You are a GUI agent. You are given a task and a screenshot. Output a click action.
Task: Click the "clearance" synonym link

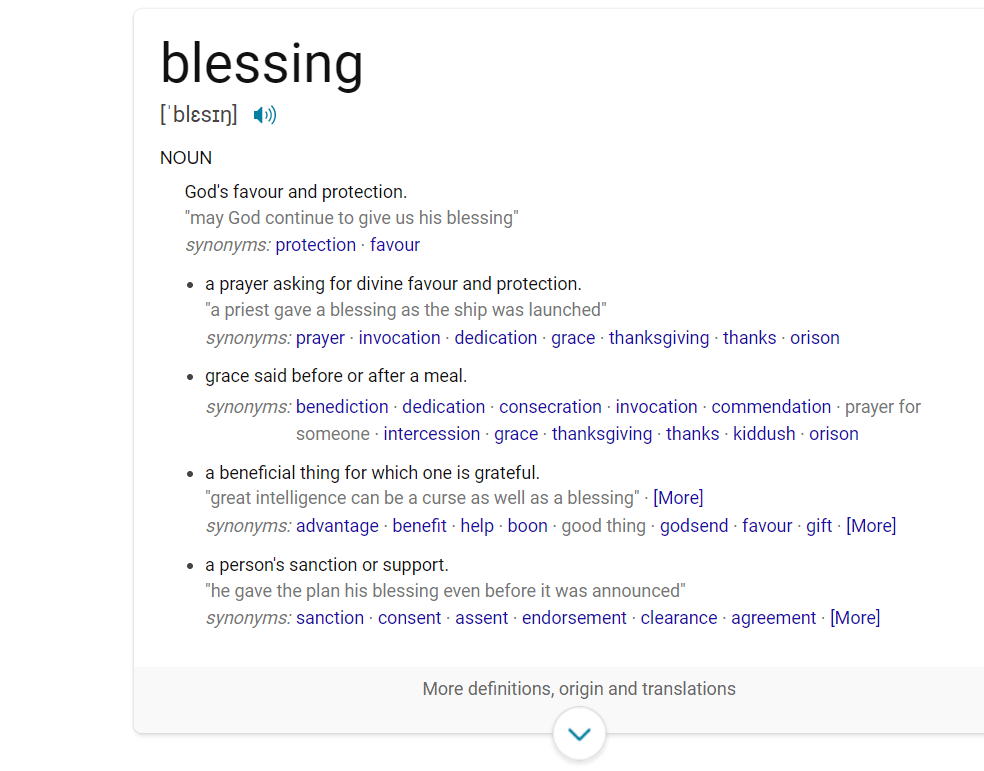pyautogui.click(x=679, y=618)
